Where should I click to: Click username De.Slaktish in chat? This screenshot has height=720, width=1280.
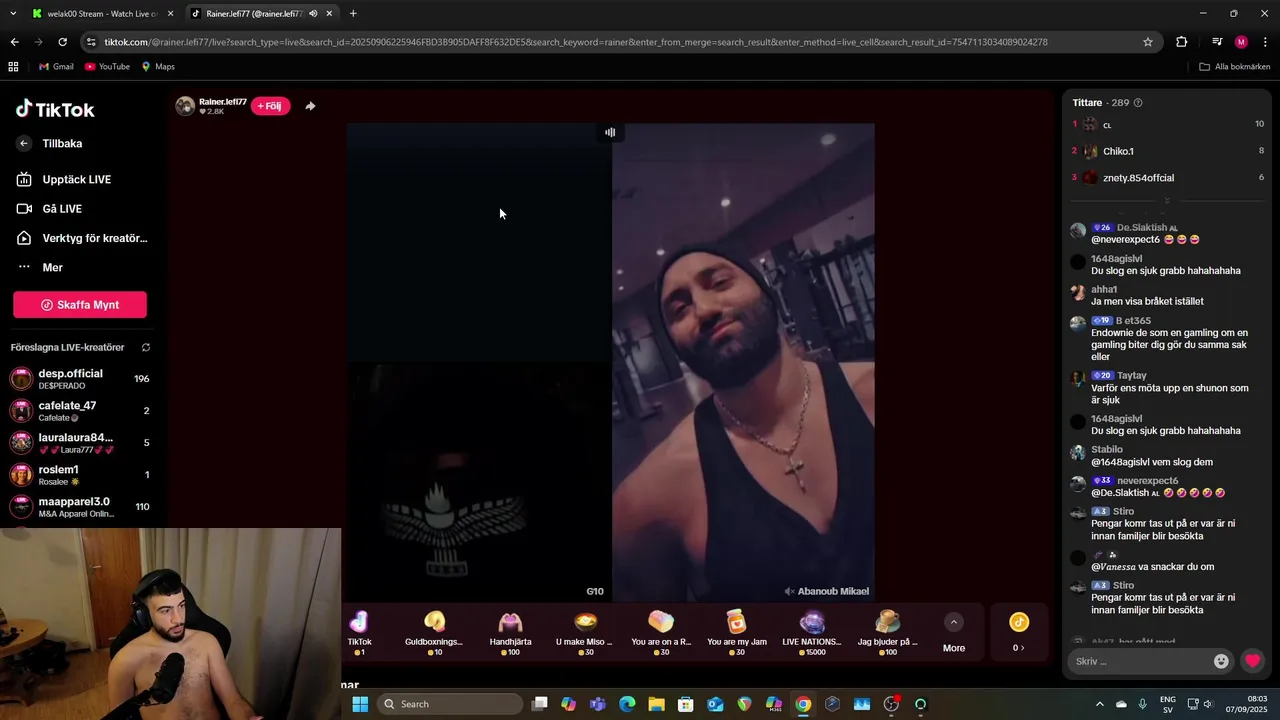(1141, 228)
